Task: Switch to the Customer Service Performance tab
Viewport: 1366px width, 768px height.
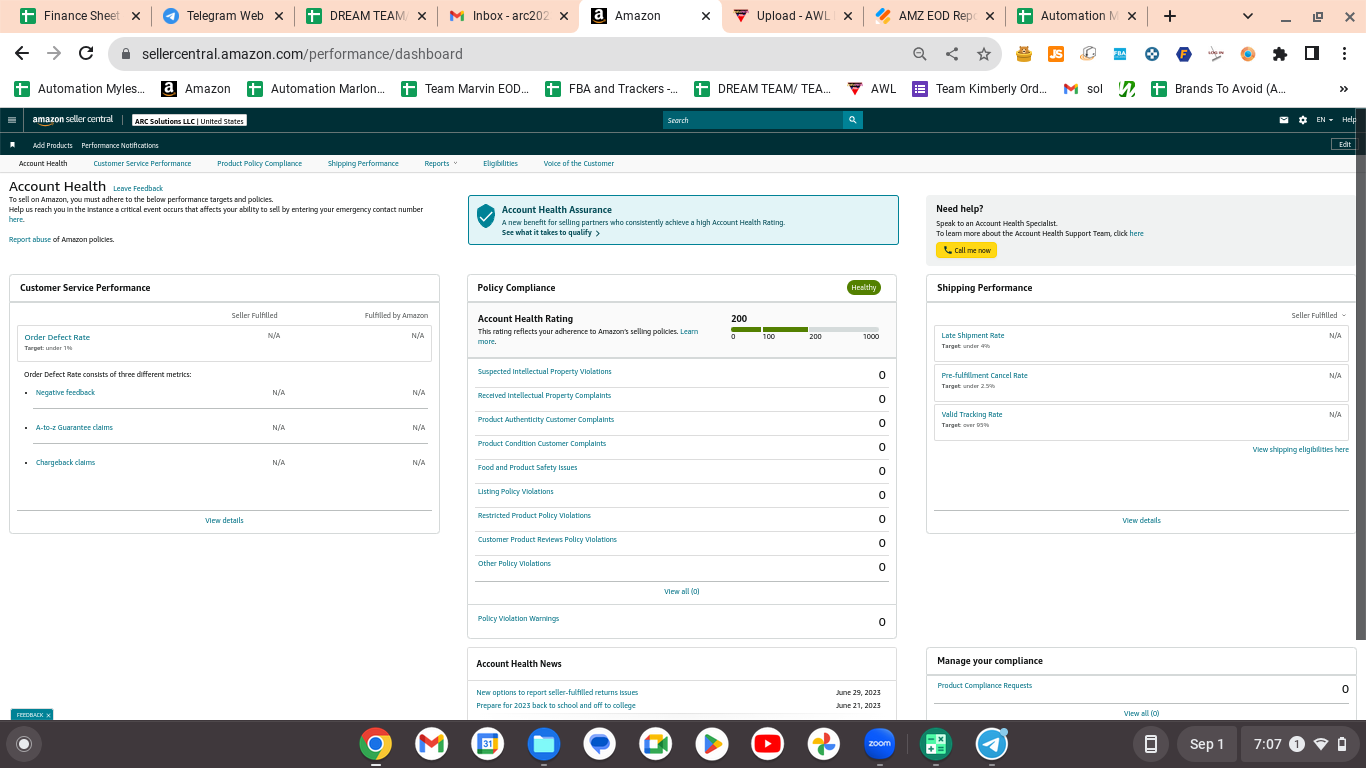Action: point(142,163)
